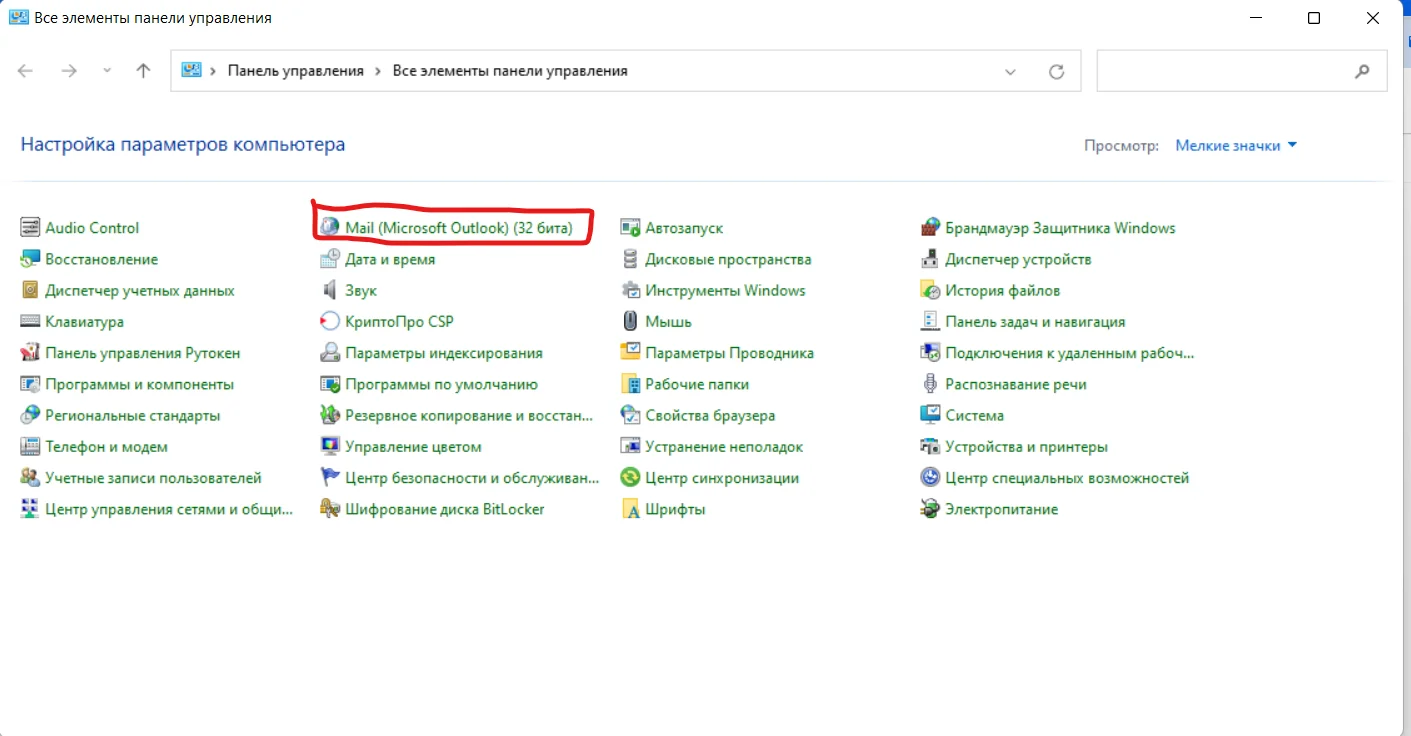Open Инструменты Windows link
The height and width of the screenshot is (736, 1411).
click(x=725, y=290)
